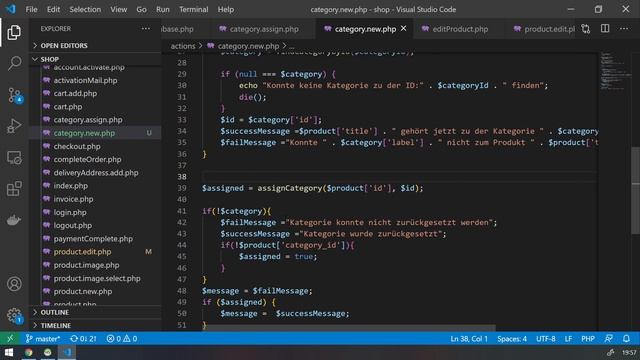Open the Manage gear icon
The height and width of the screenshot is (360, 640).
coord(14,315)
